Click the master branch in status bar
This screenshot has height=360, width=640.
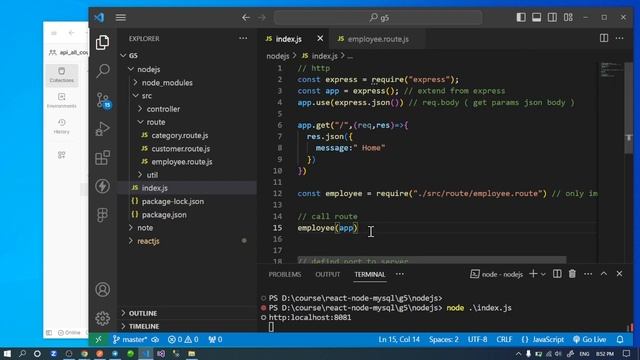130,340
